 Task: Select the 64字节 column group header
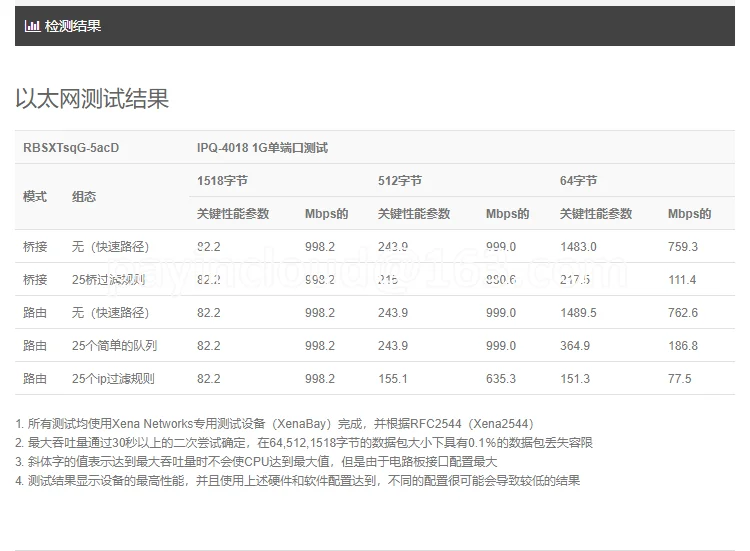point(578,181)
